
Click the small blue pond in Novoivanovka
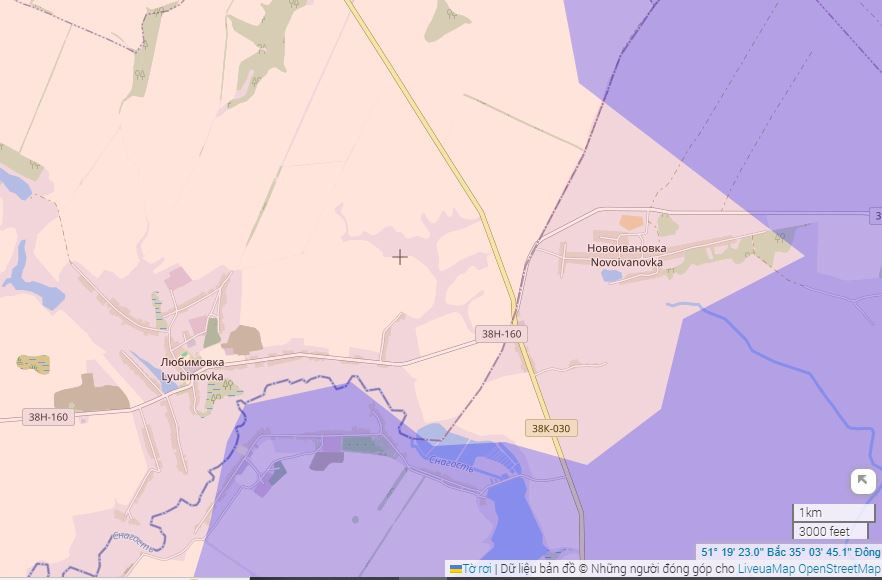611,275
